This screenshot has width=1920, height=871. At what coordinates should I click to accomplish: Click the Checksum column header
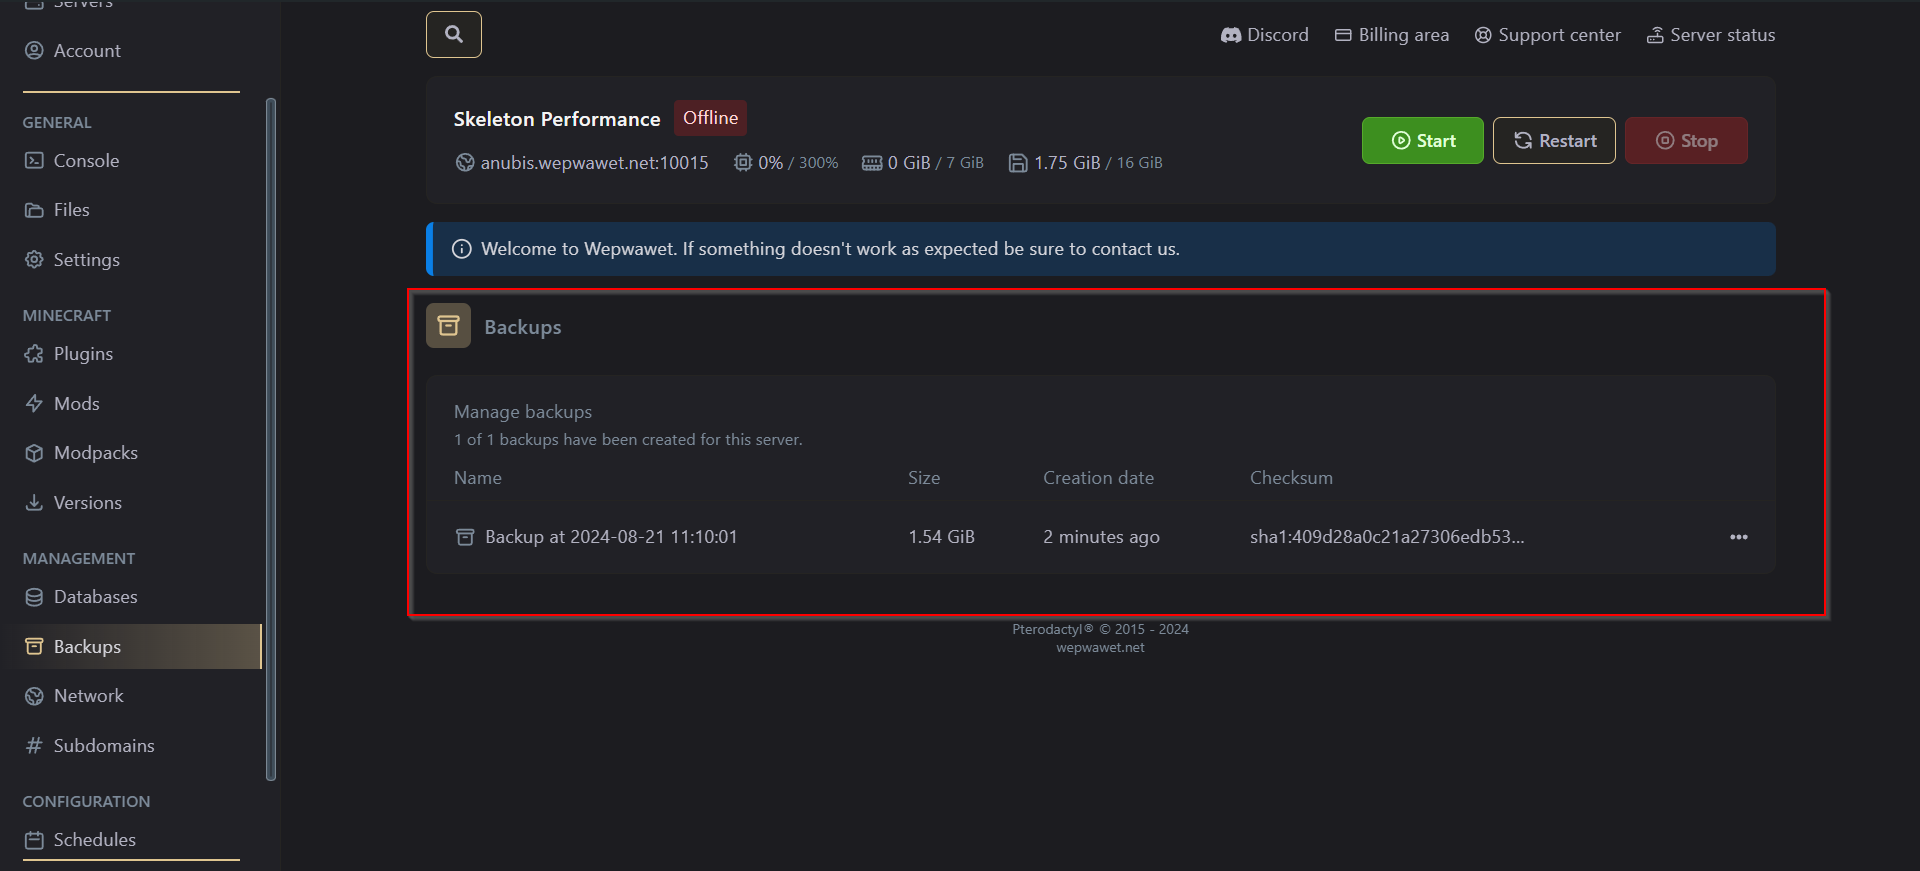tap(1291, 478)
